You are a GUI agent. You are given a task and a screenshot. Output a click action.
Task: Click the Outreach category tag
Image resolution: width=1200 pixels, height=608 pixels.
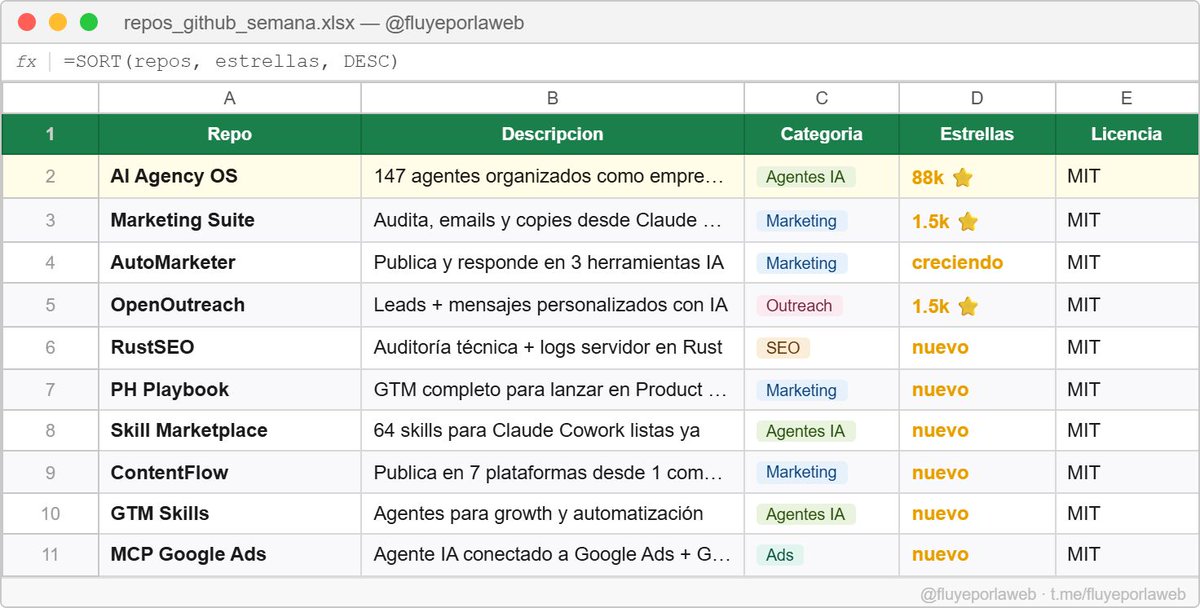click(x=800, y=306)
